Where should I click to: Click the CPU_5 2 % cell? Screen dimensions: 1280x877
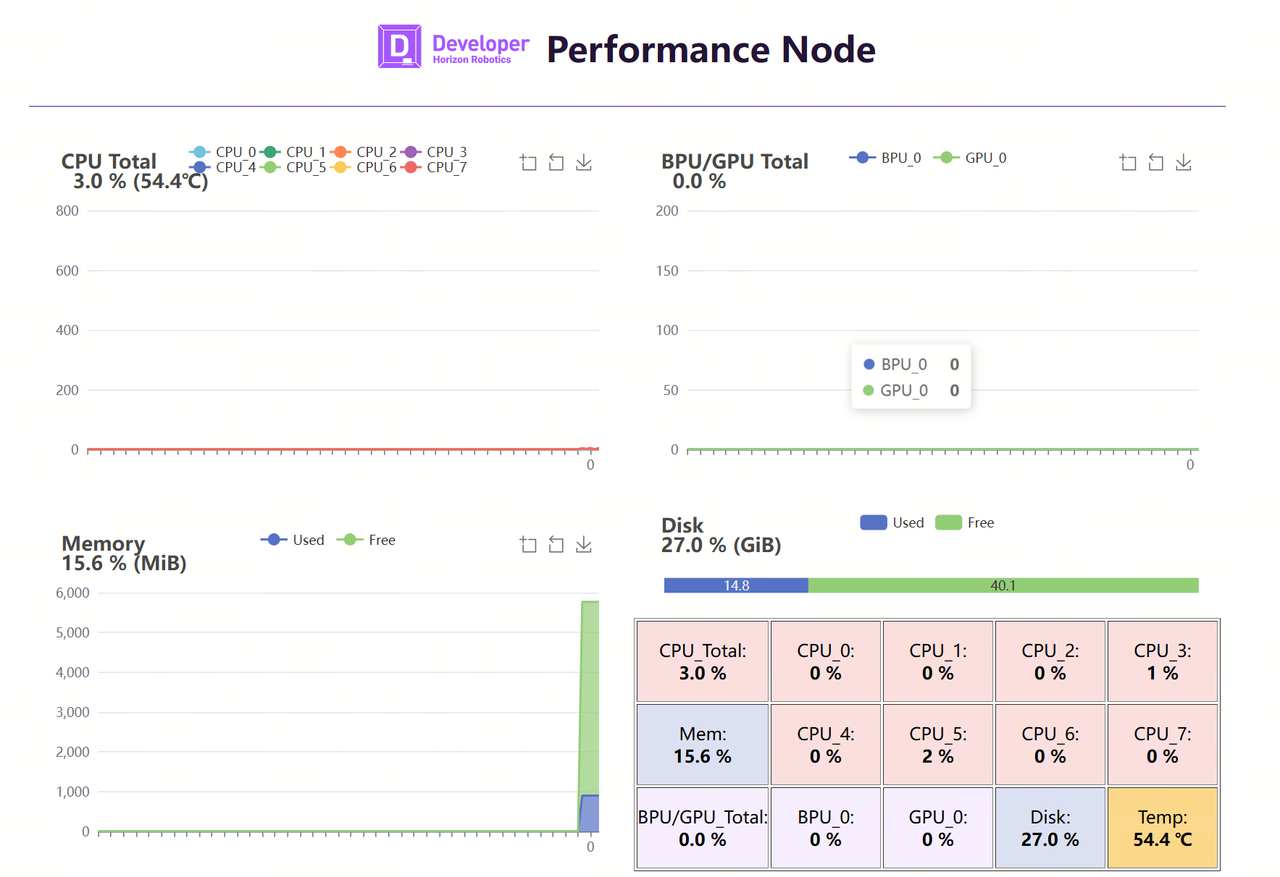click(x=938, y=744)
